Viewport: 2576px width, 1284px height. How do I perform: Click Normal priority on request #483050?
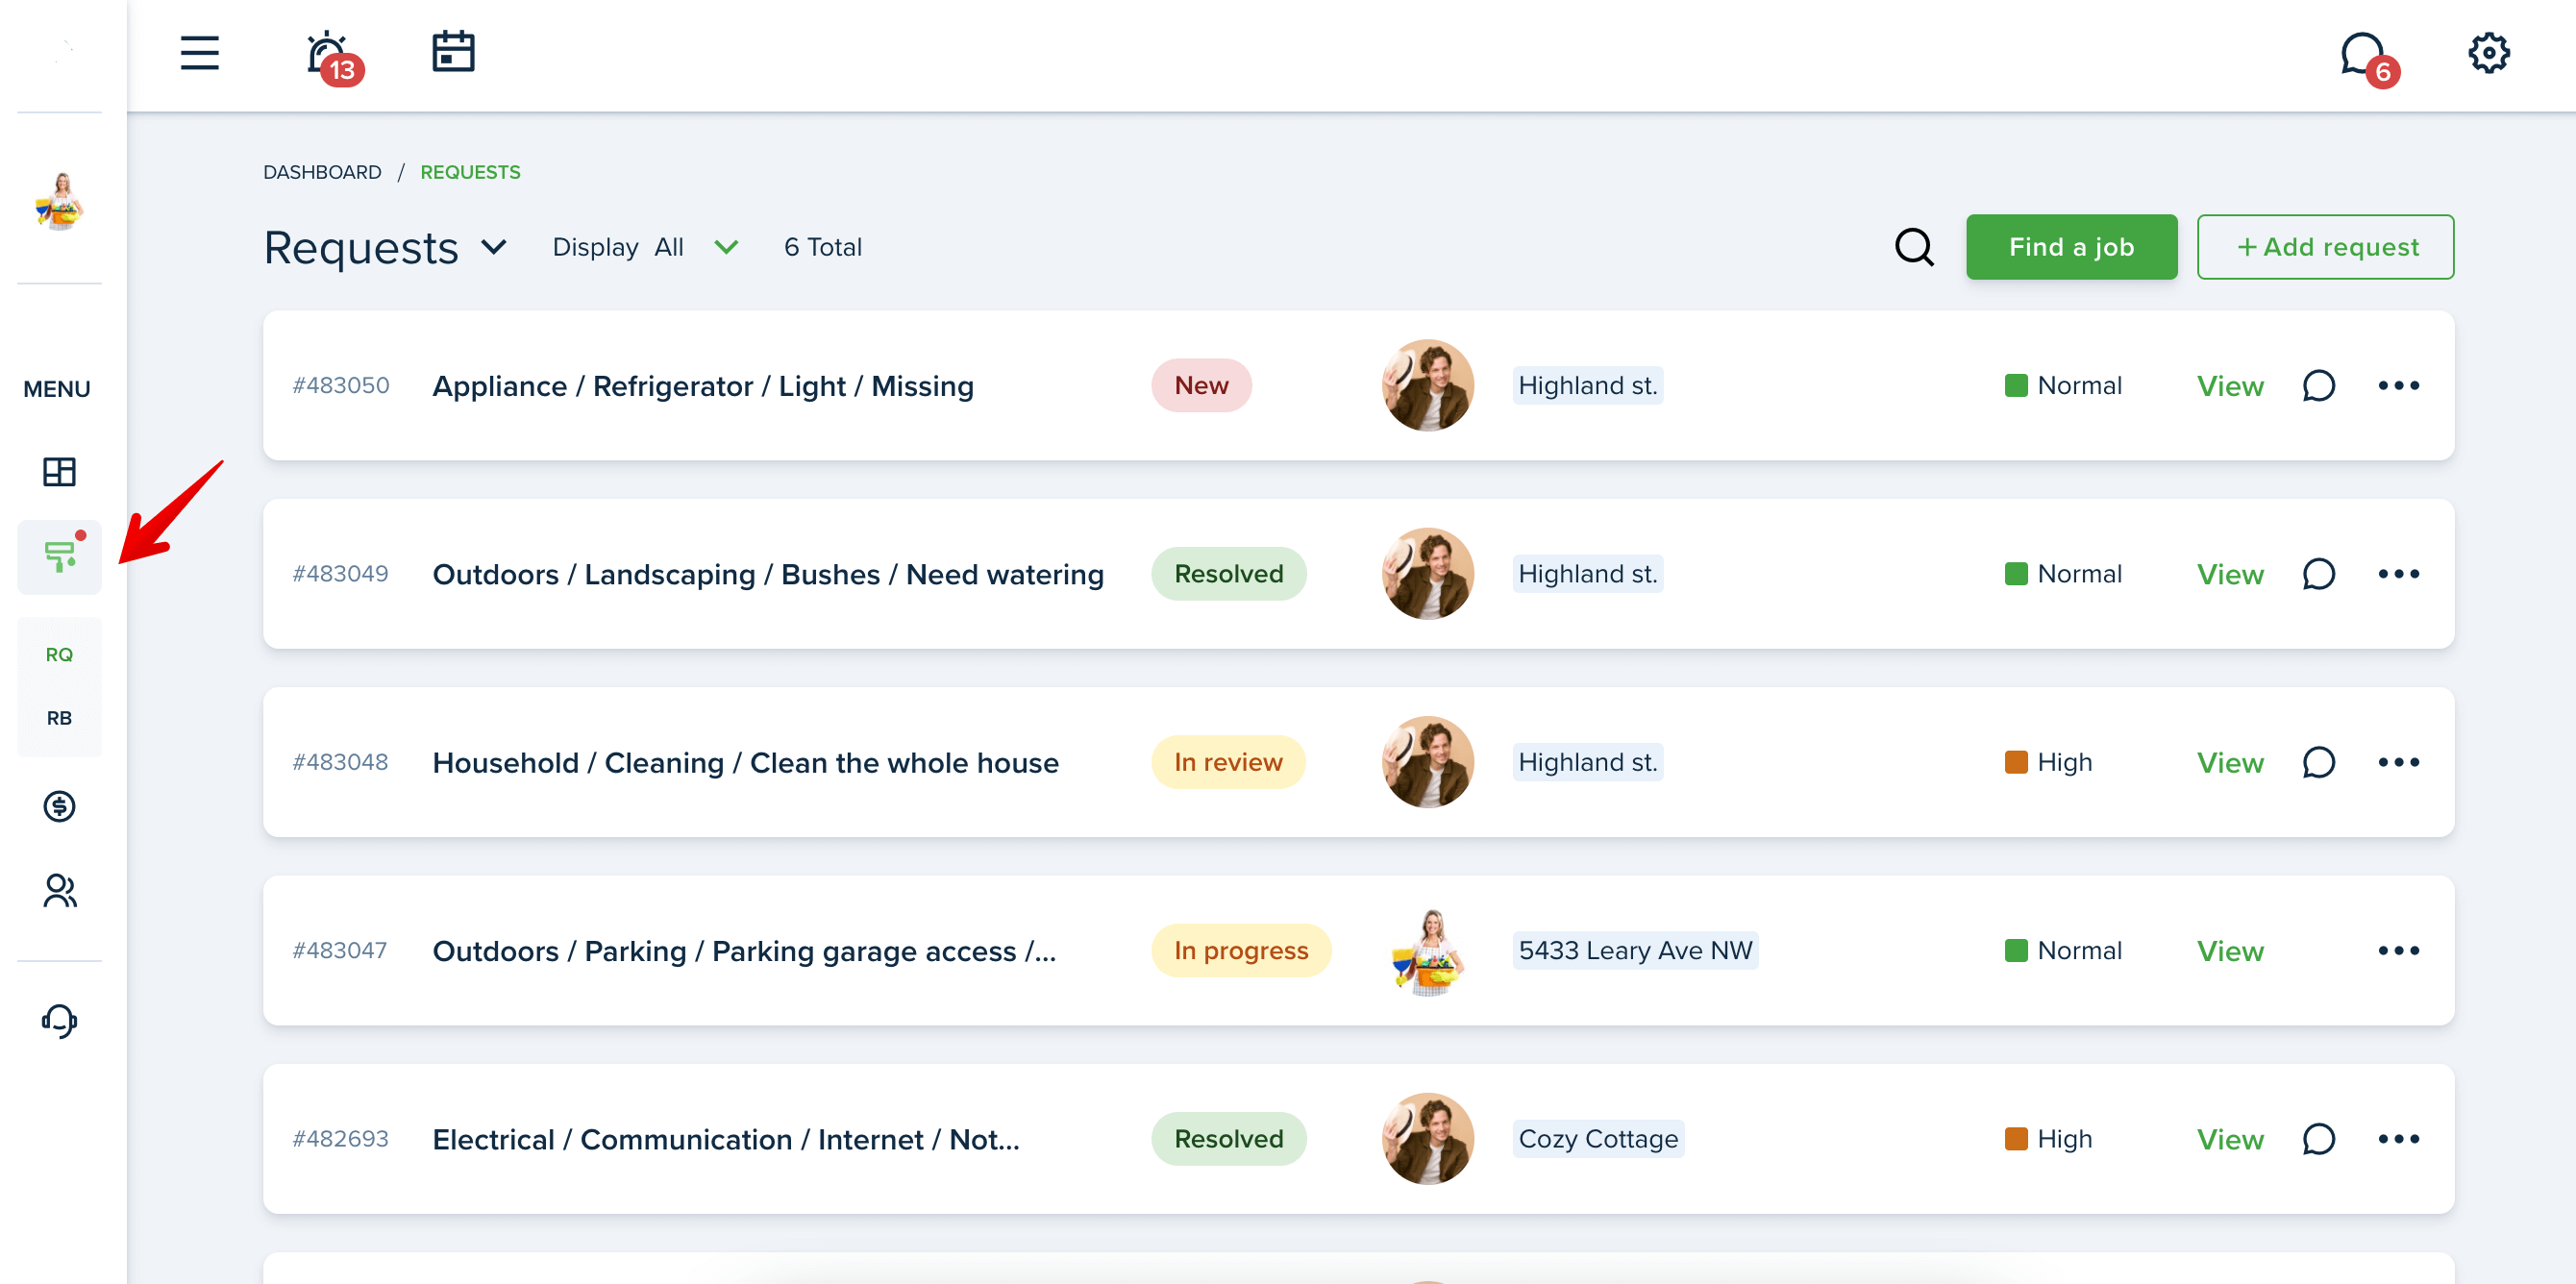click(x=2062, y=385)
